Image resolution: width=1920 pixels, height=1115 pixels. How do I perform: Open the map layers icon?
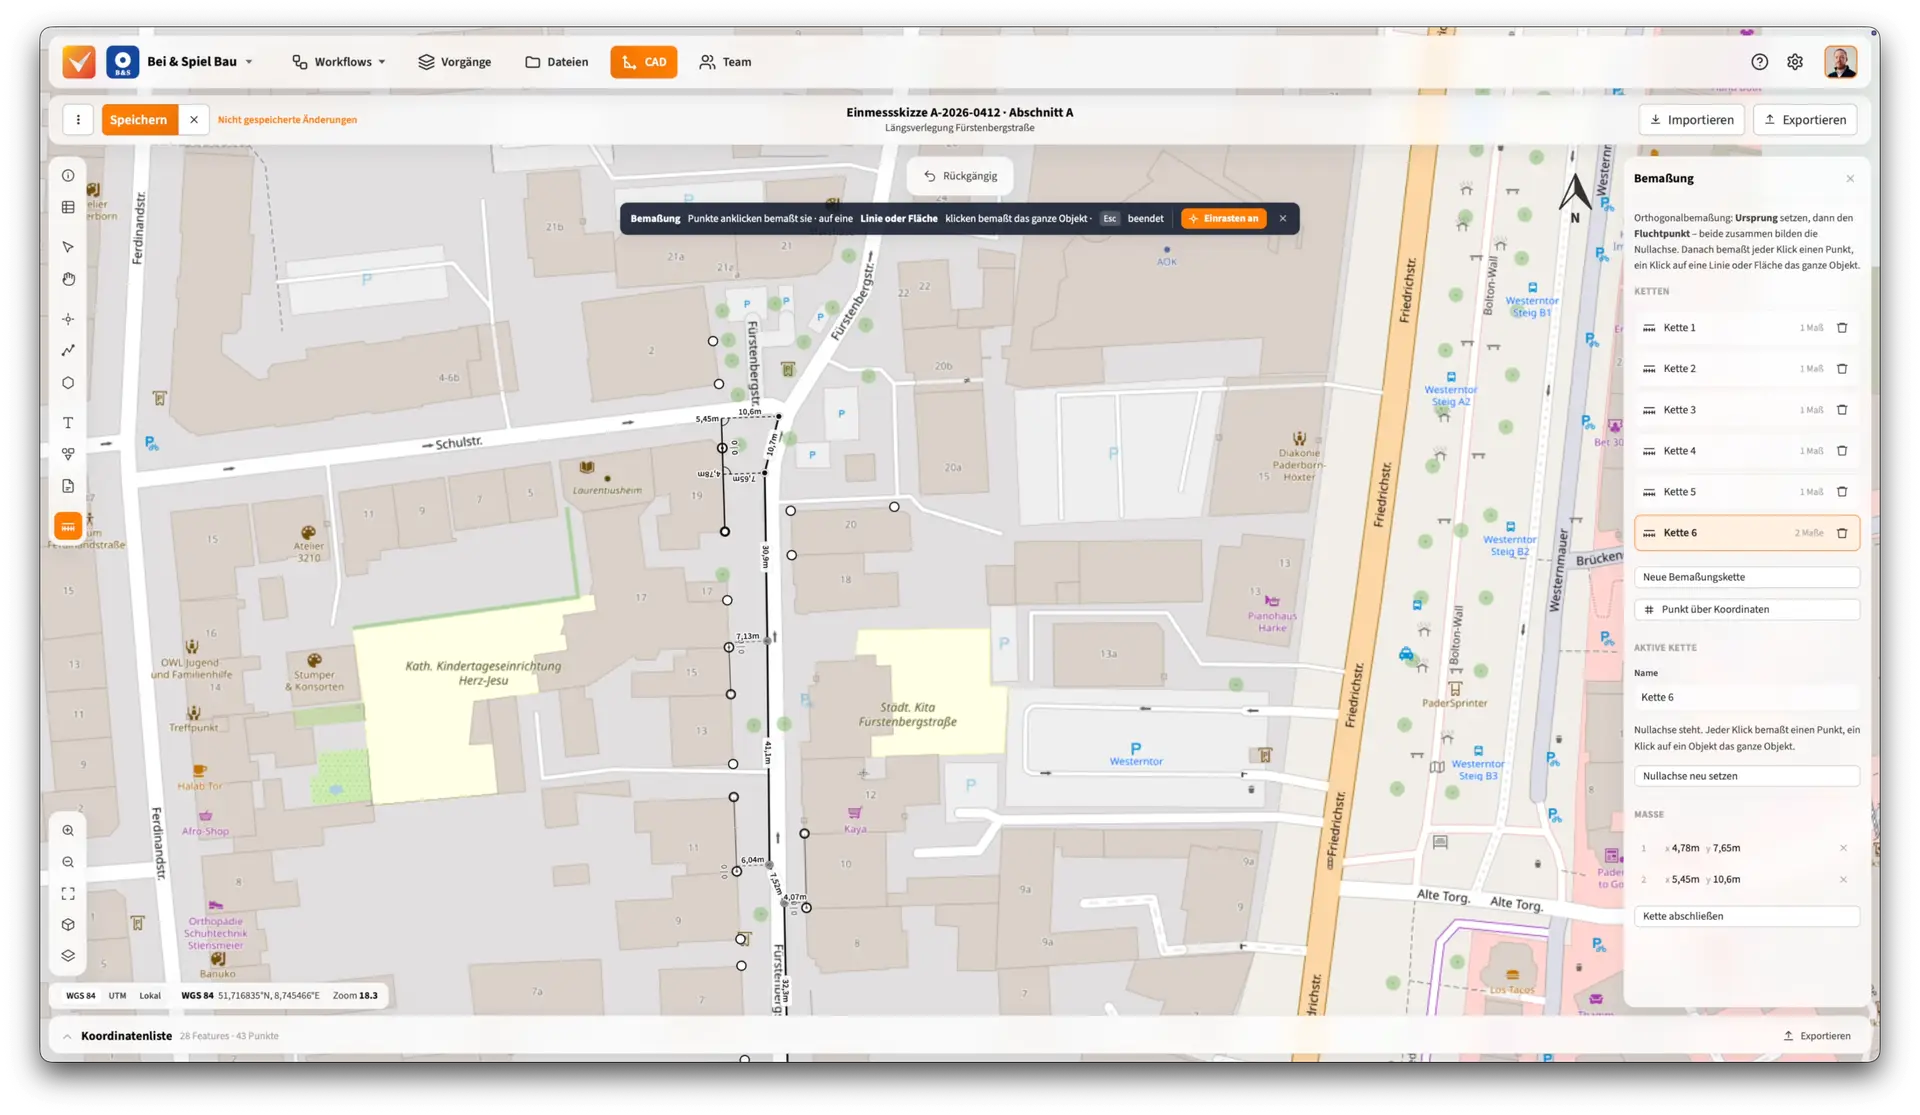68,956
